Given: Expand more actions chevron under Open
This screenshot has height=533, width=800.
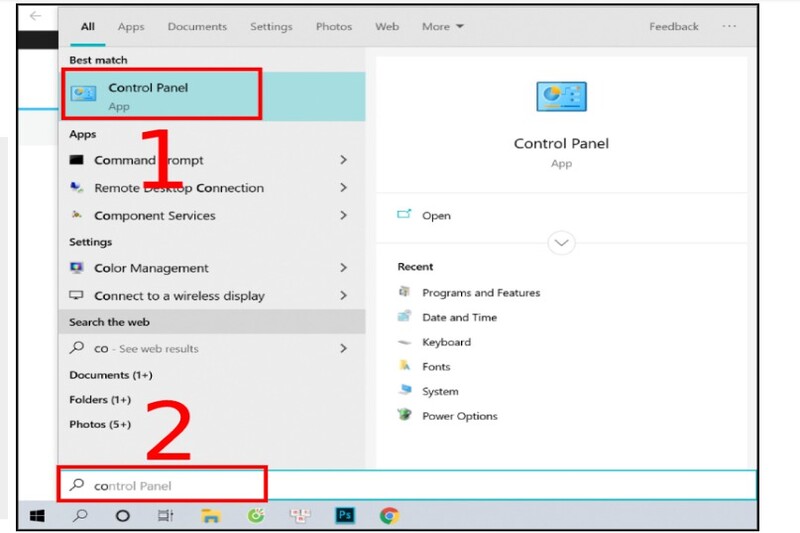Looking at the screenshot, I should (x=561, y=243).
